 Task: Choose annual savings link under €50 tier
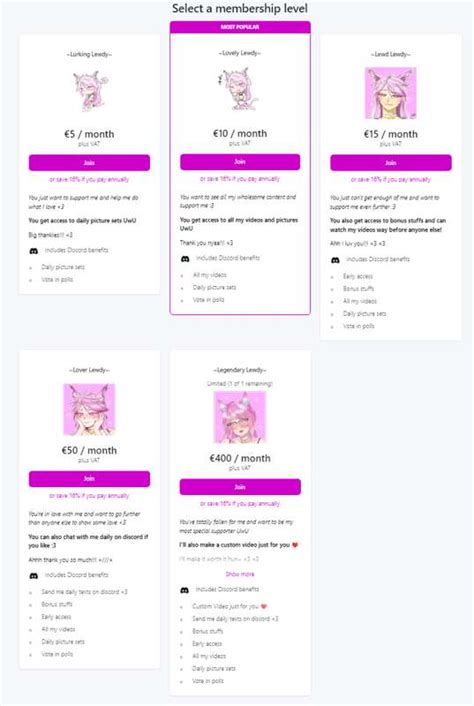[x=89, y=496]
